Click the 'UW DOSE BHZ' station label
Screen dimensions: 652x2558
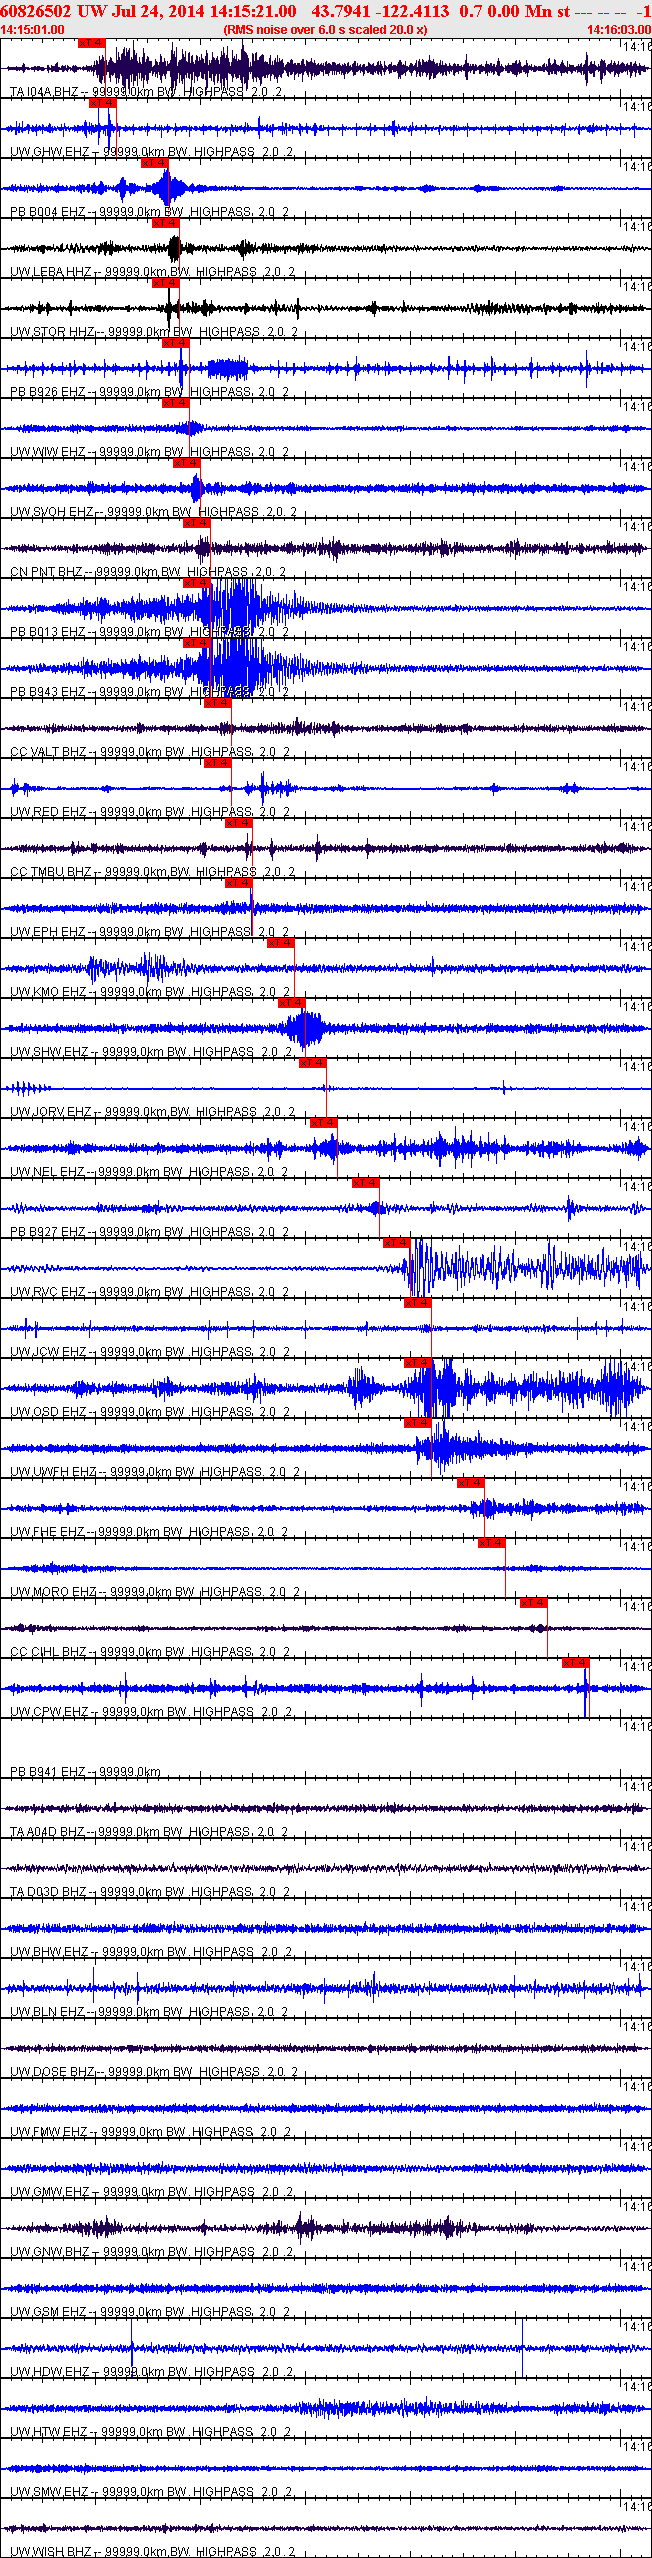52,2072
